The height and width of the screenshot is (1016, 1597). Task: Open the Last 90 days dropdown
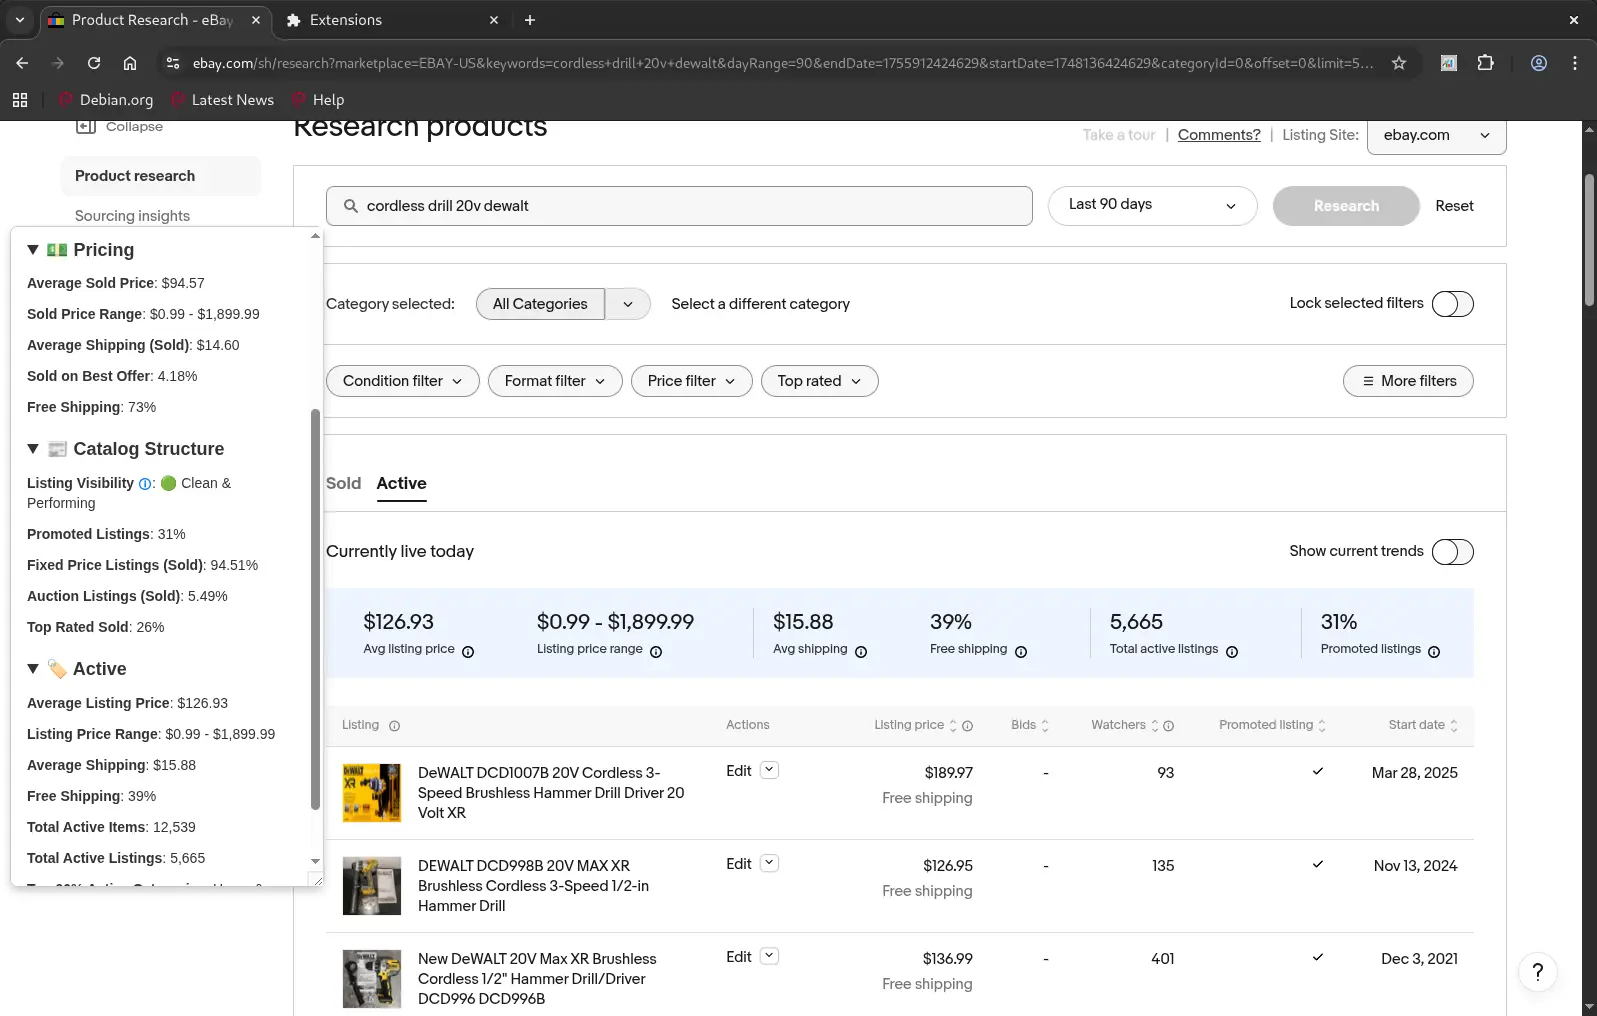[1152, 206]
